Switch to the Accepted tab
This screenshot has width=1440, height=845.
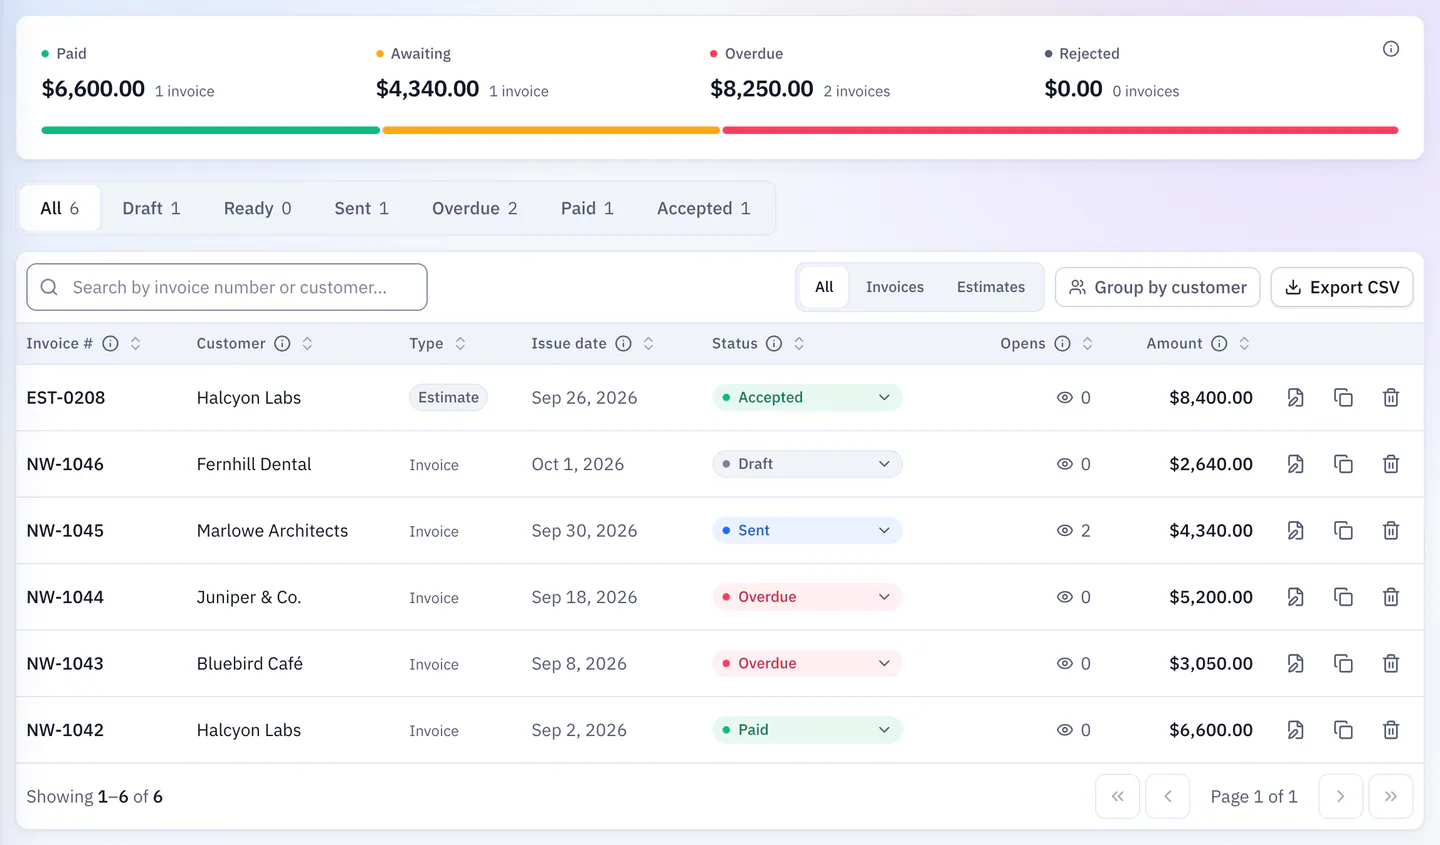(x=703, y=208)
